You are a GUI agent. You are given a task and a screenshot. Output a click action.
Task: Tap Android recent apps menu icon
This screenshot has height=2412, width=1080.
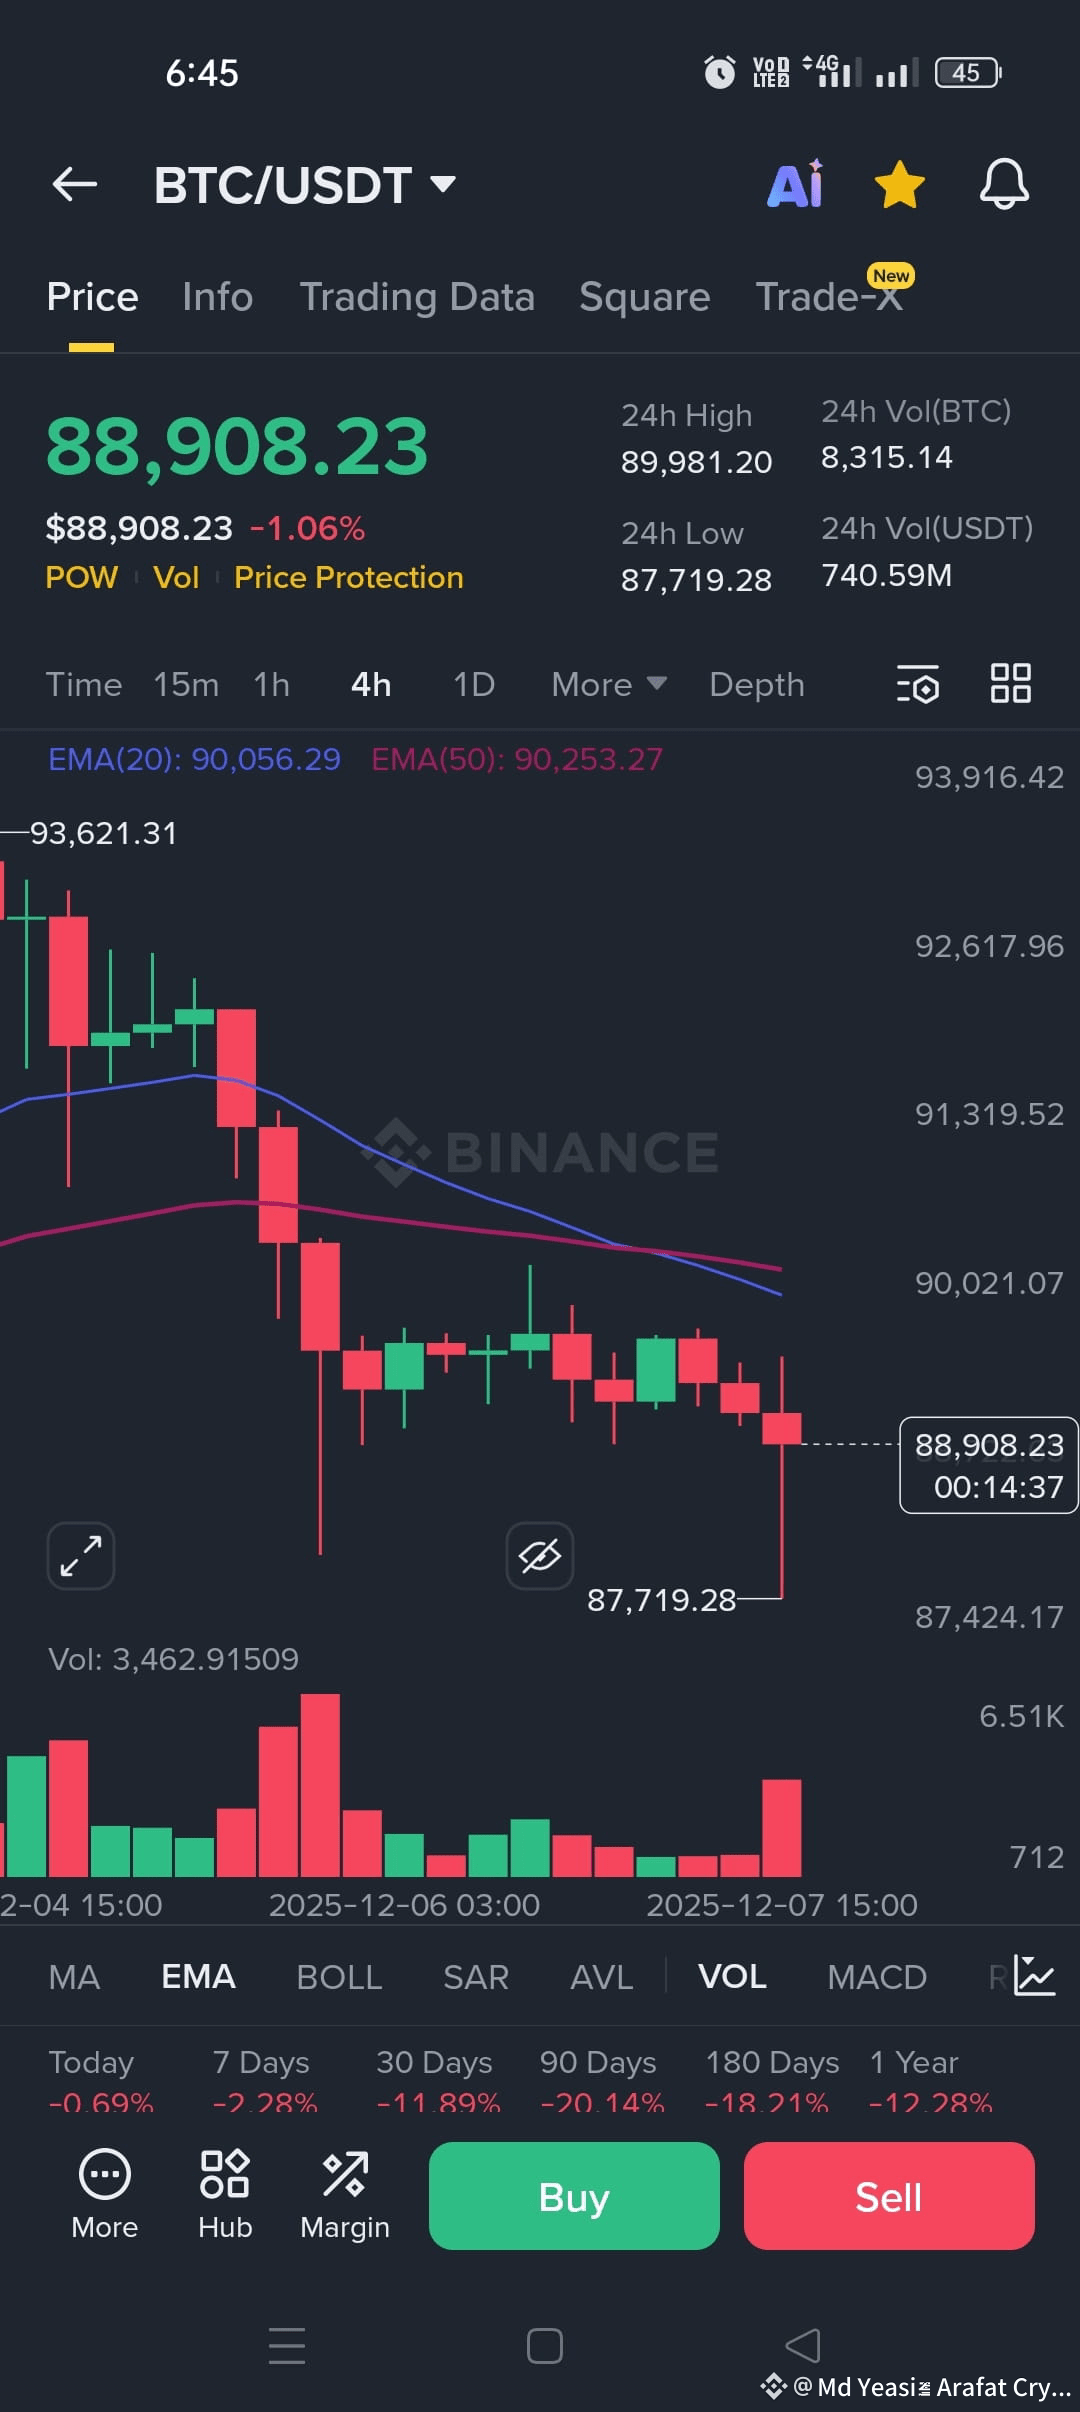pos(287,2345)
